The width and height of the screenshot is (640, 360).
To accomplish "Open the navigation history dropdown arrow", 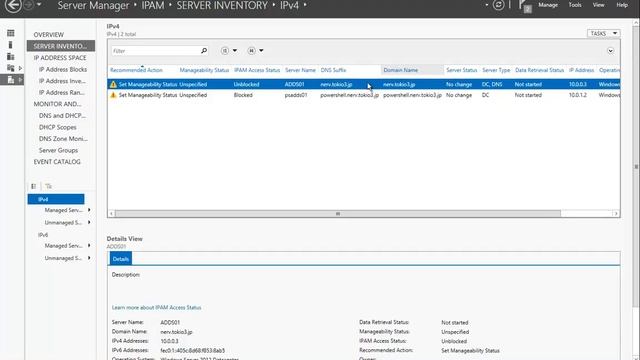I will (x=39, y=5).
